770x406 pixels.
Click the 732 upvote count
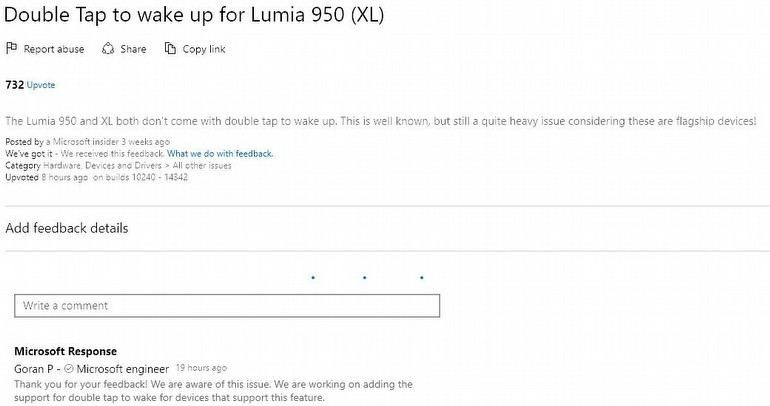14,86
